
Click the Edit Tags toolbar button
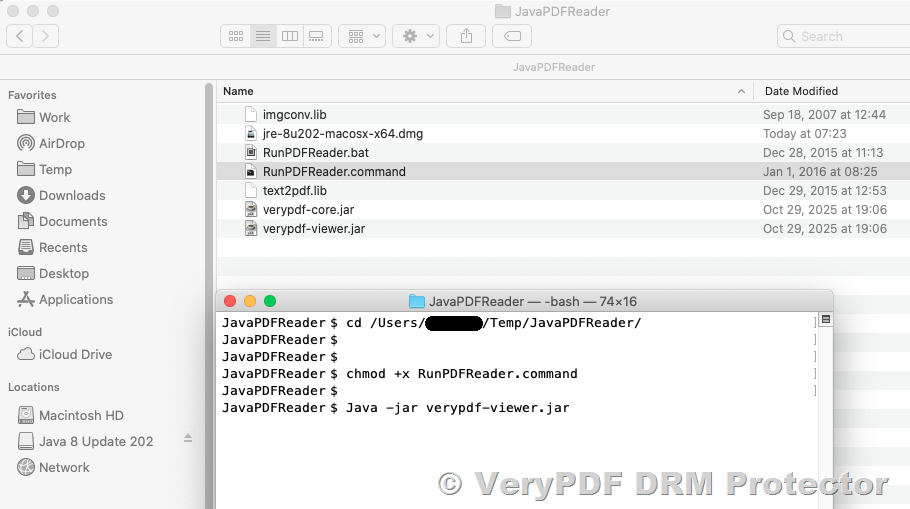[x=512, y=36]
